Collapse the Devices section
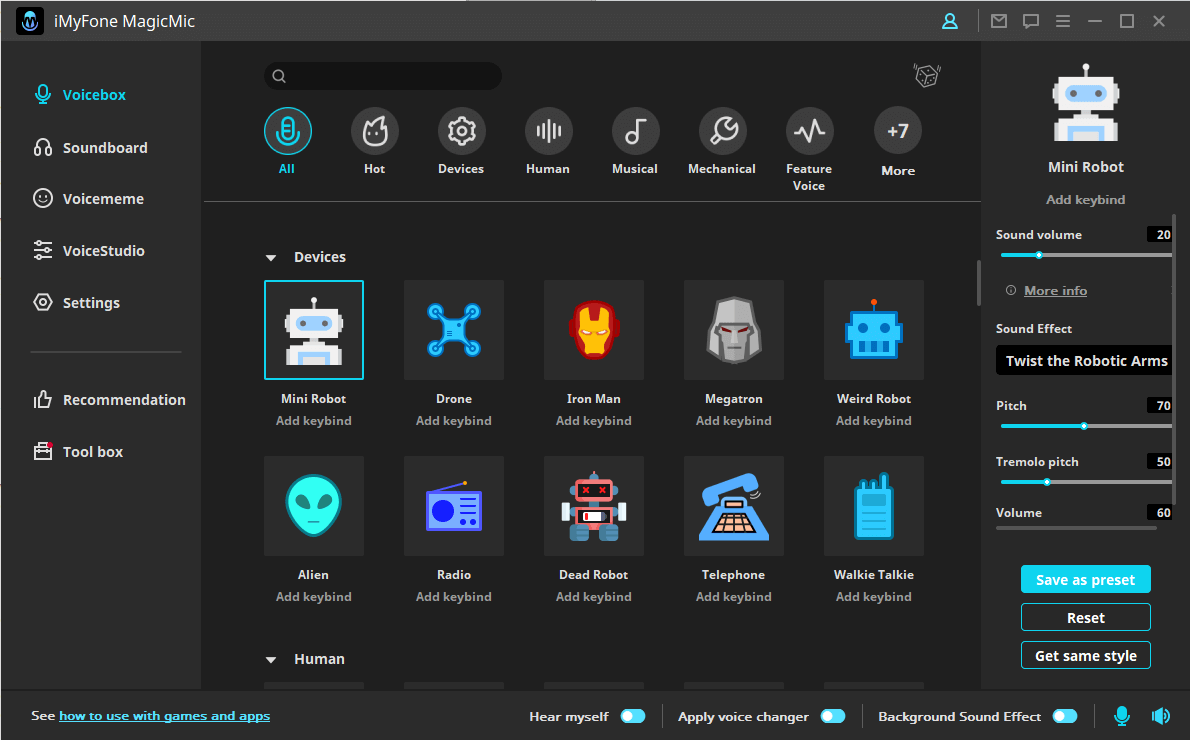The height and width of the screenshot is (740, 1190). (x=271, y=258)
